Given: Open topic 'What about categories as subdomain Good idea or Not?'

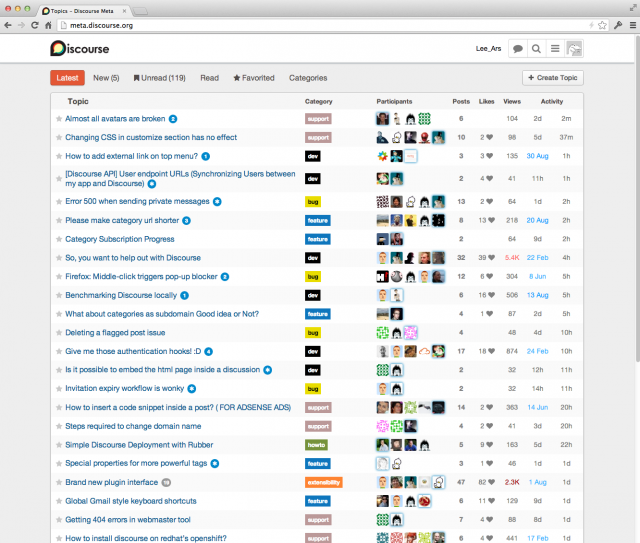Looking at the screenshot, I should click(162, 314).
